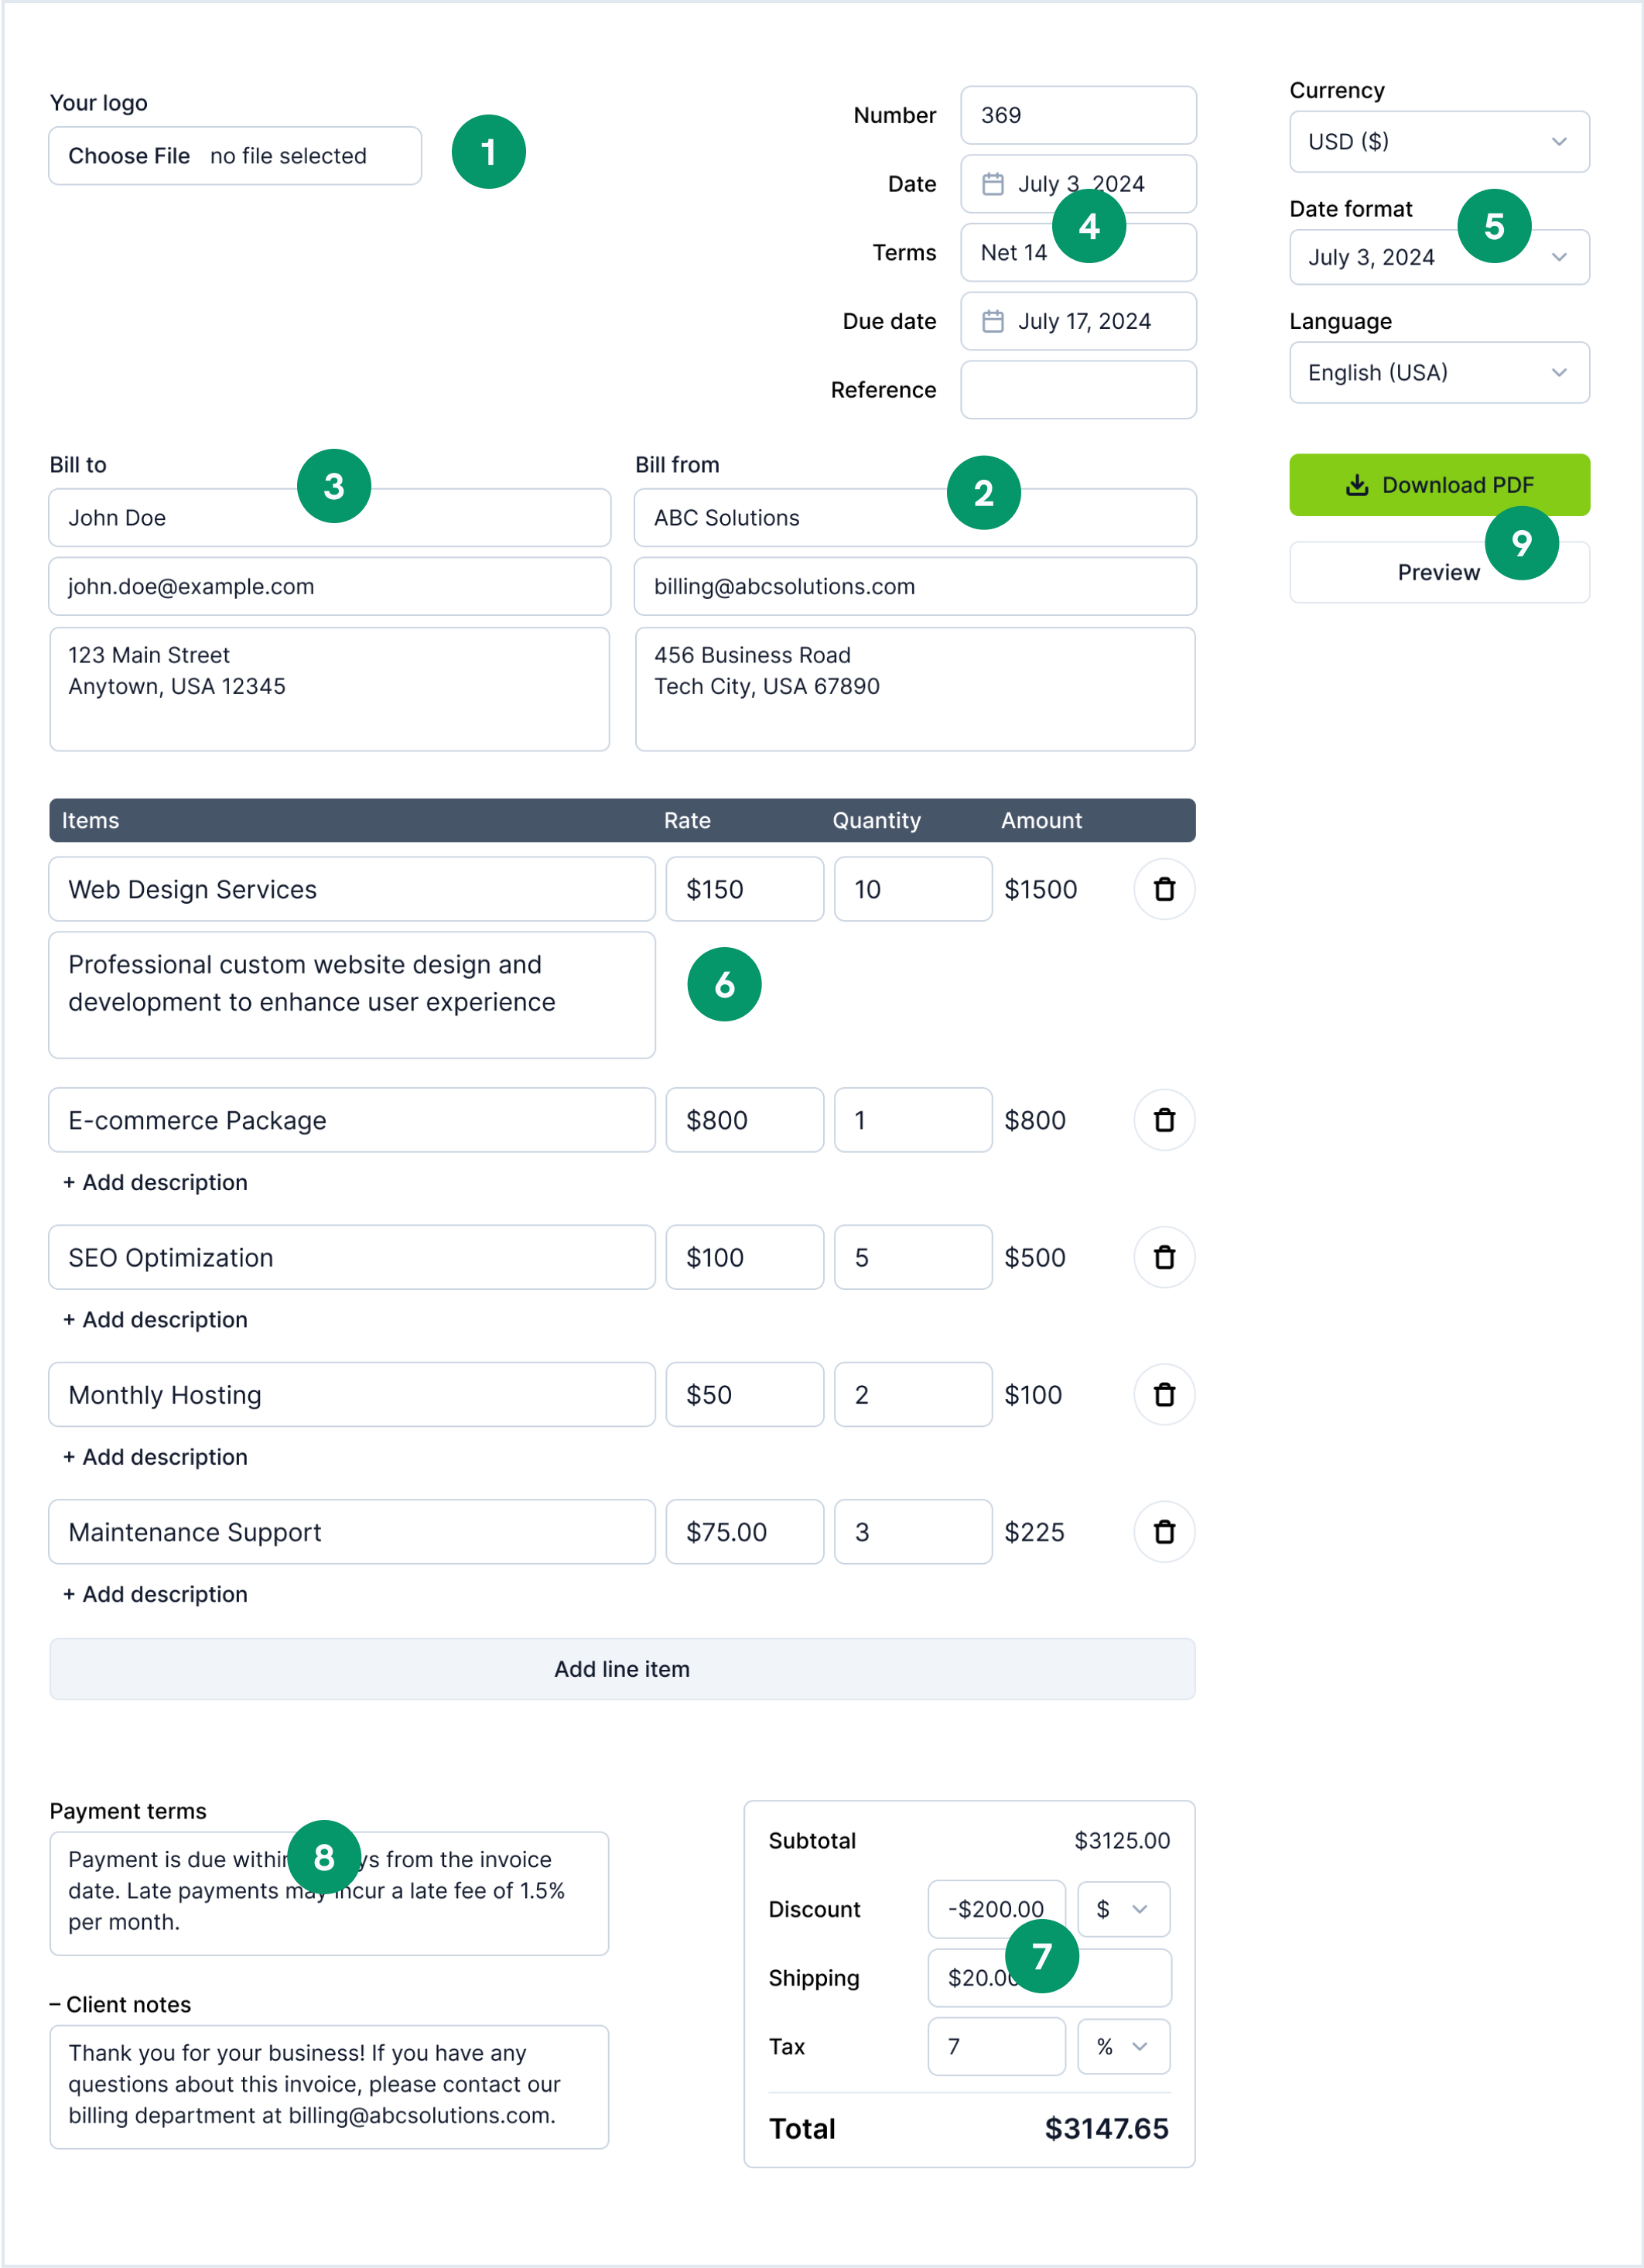The width and height of the screenshot is (1644, 2268).
Task: Edit the Bill to name John Doe
Action: [330, 518]
